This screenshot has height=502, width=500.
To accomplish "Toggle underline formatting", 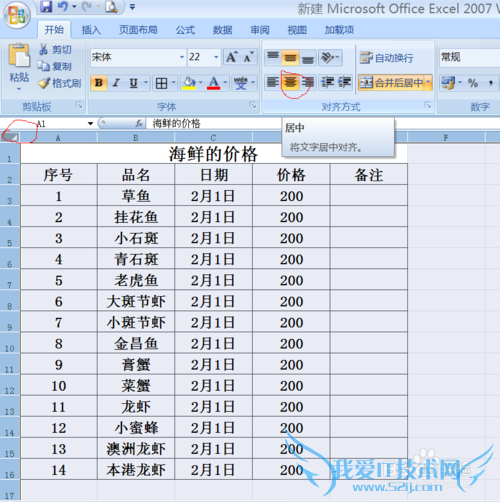I will 133,83.
